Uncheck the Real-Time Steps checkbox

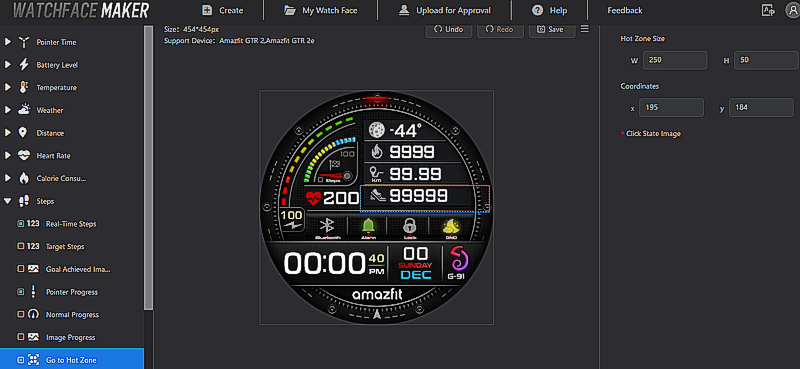pos(20,224)
